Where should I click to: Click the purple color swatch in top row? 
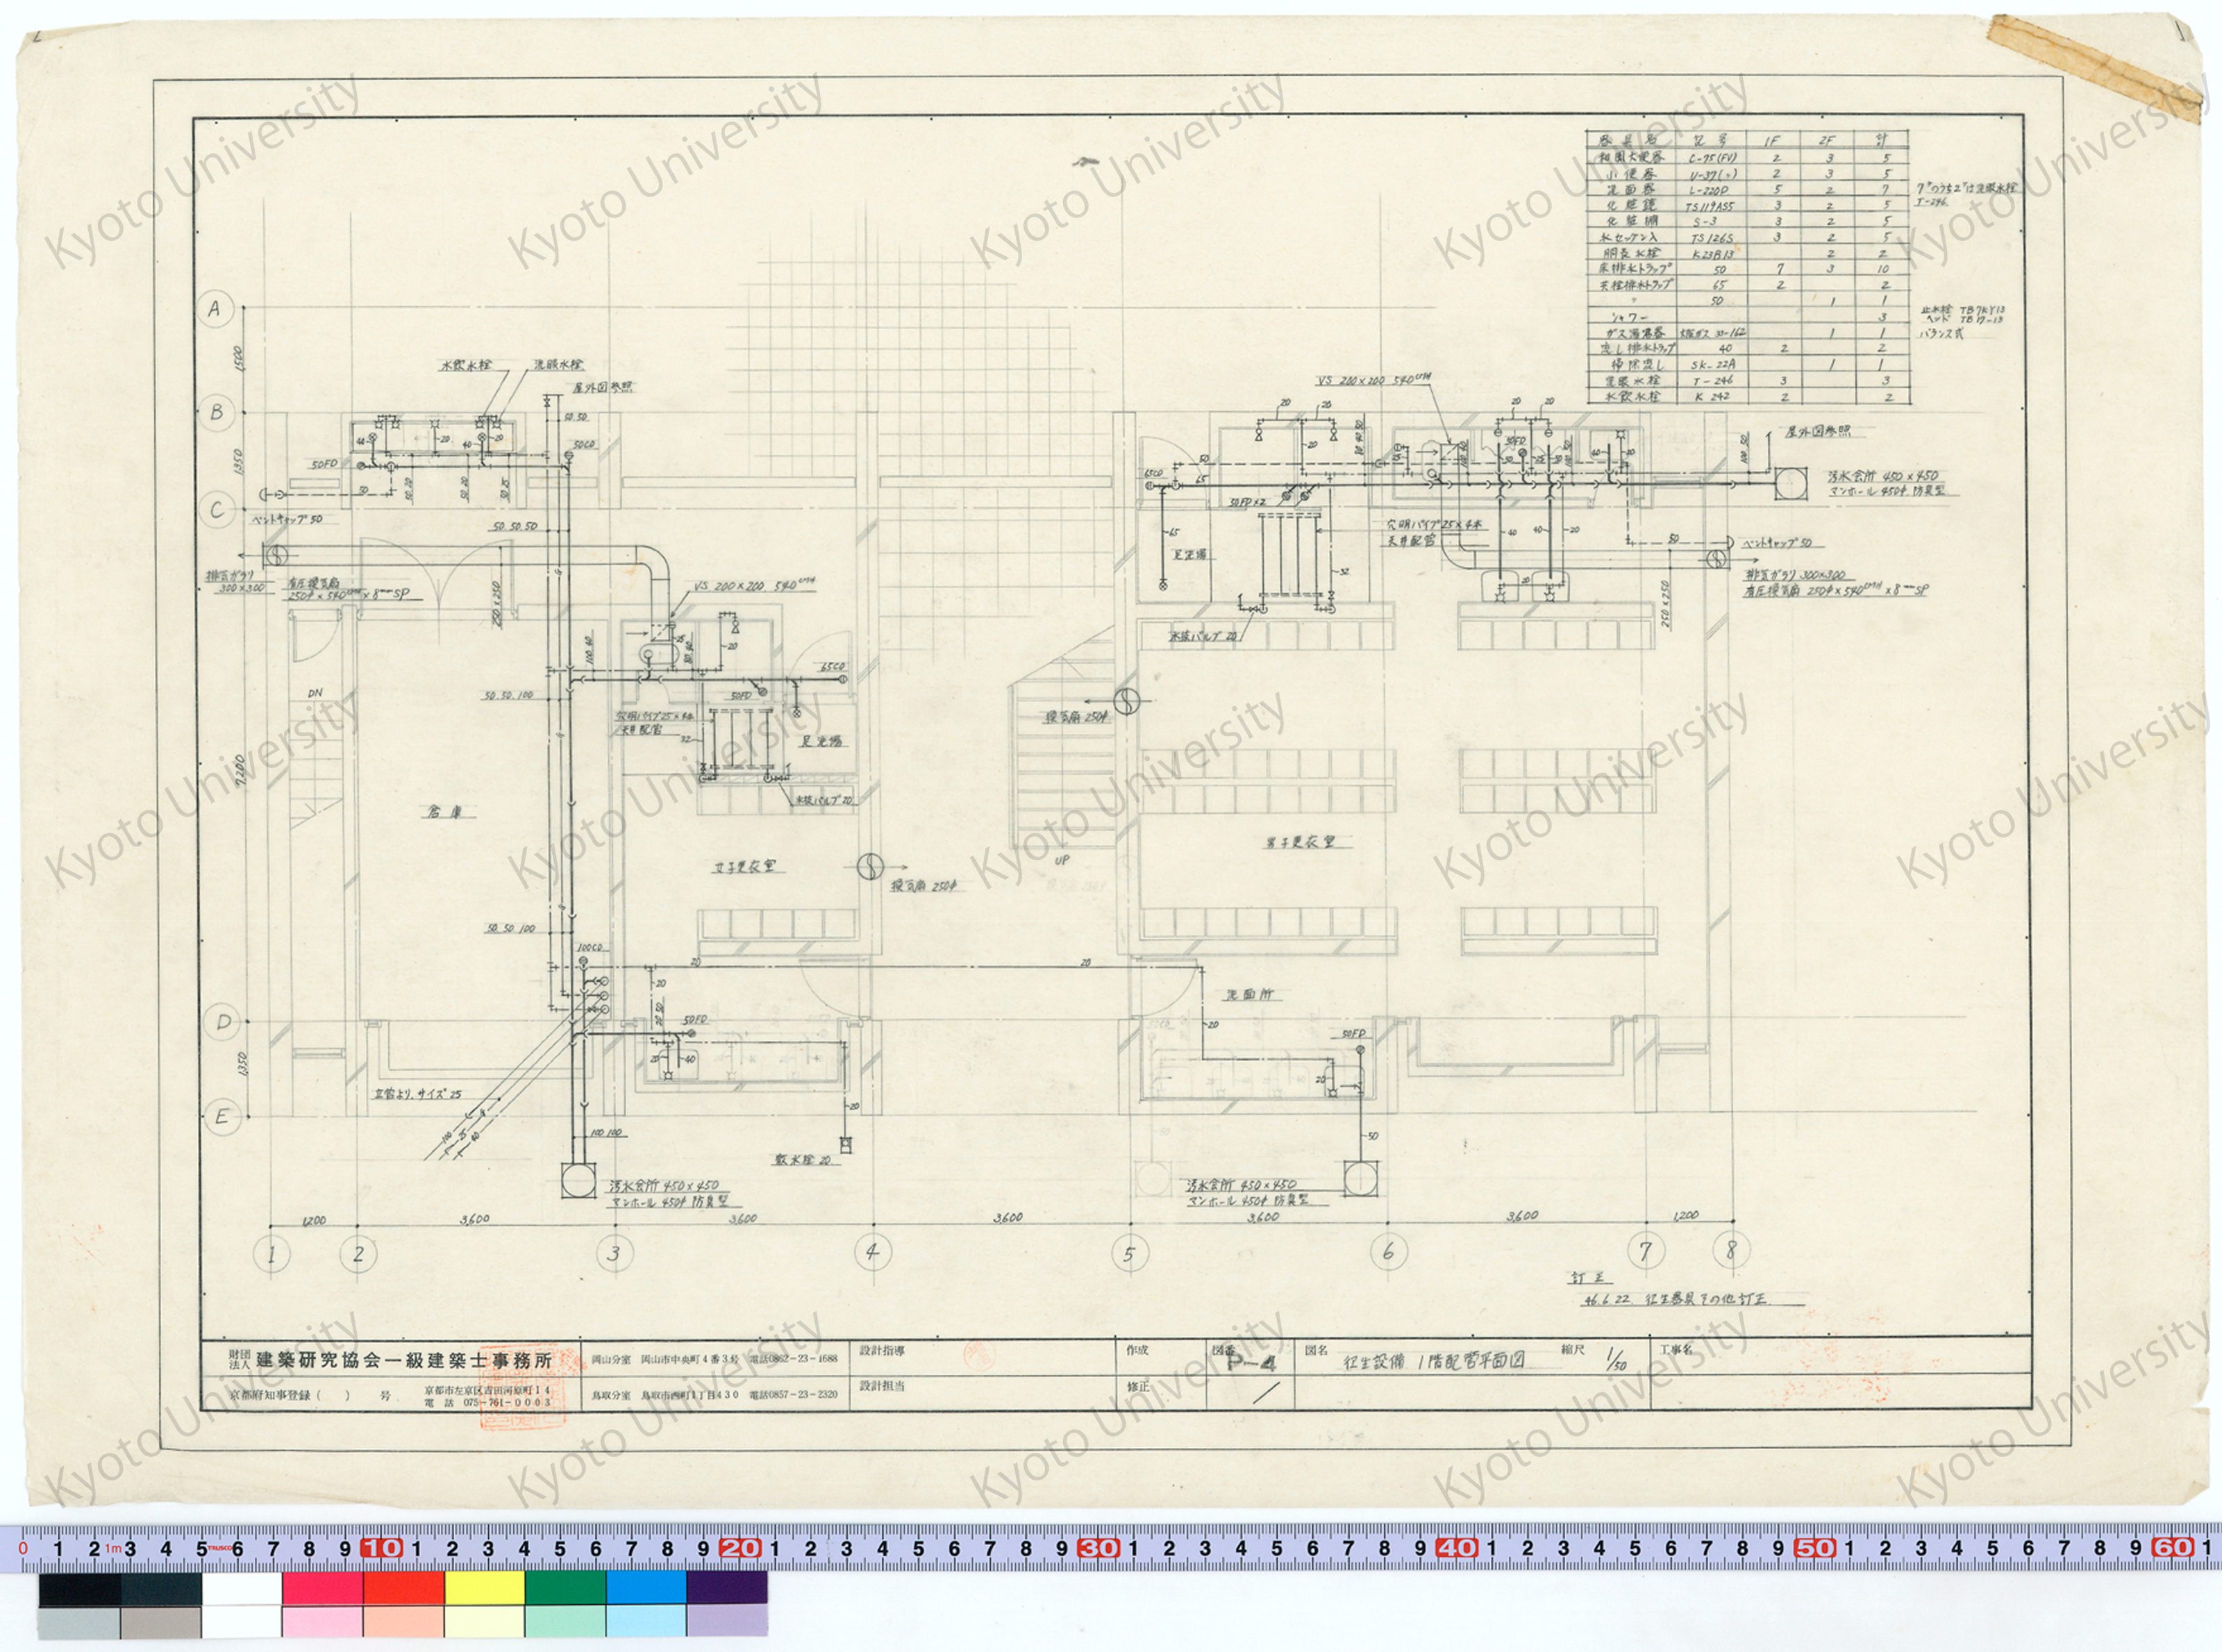727,1587
